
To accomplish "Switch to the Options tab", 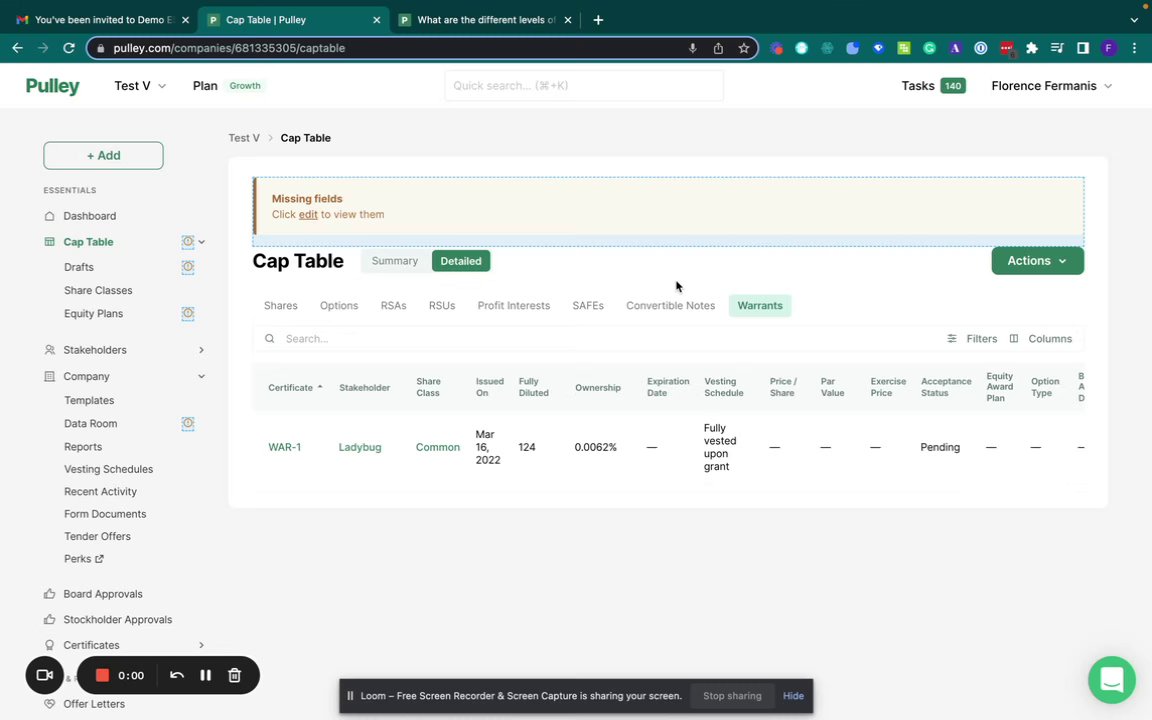I will point(339,306).
